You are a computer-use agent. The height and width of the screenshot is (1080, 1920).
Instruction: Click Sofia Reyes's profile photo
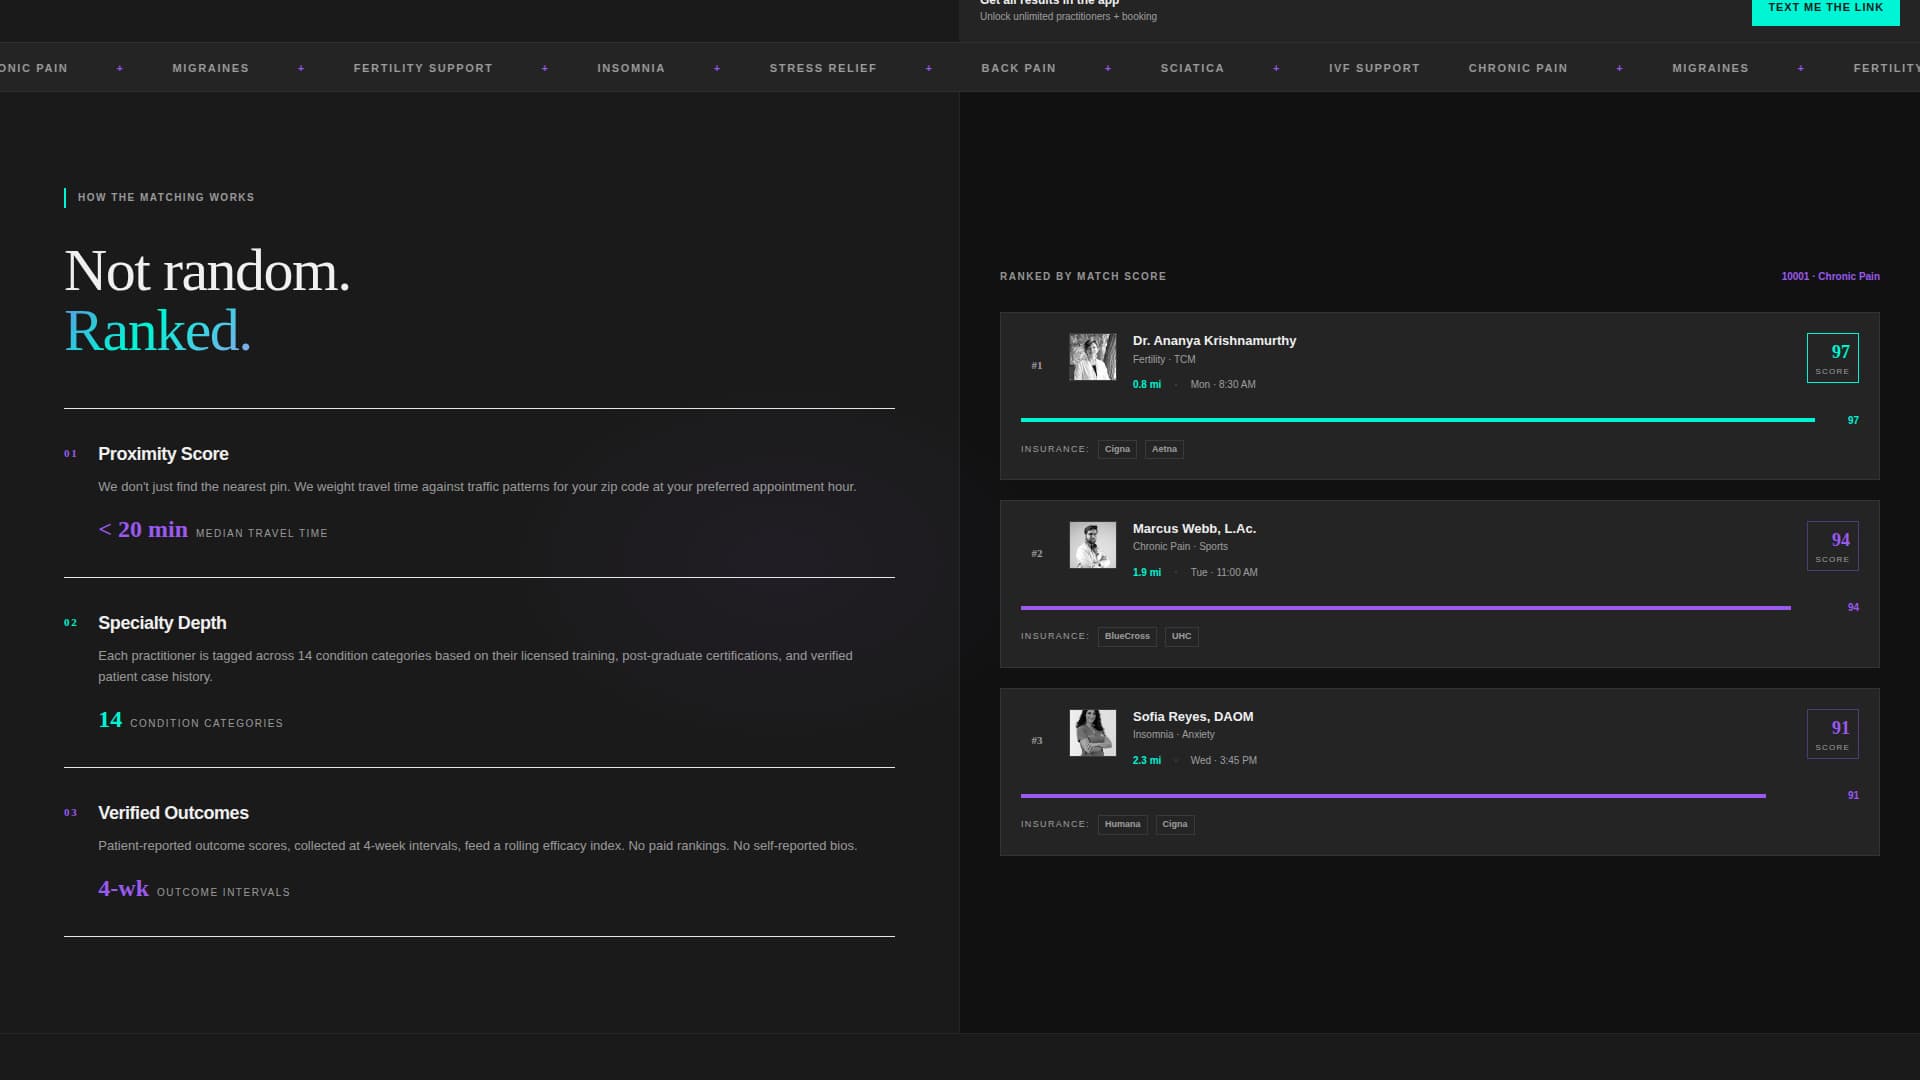tap(1092, 733)
